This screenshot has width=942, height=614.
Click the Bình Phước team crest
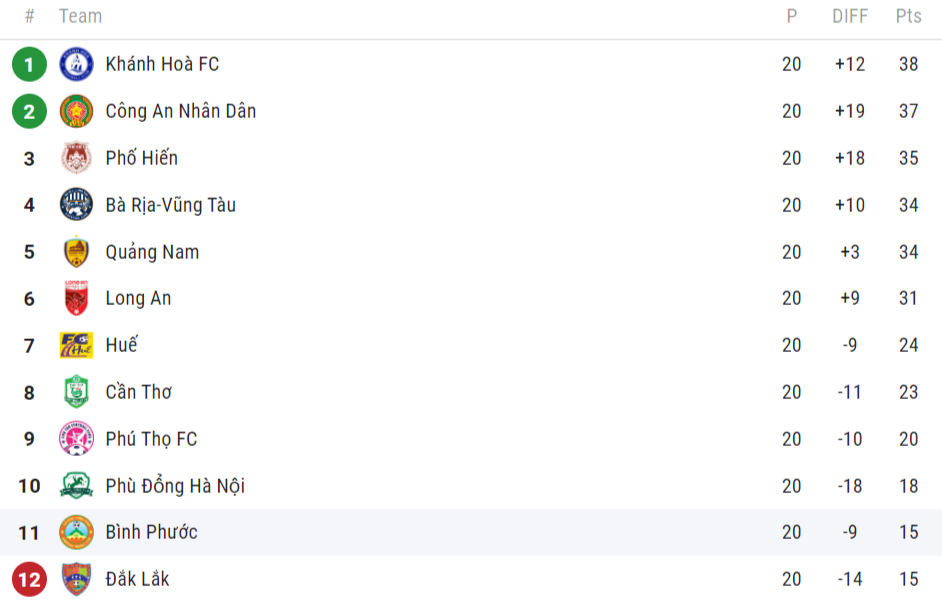pos(76,532)
